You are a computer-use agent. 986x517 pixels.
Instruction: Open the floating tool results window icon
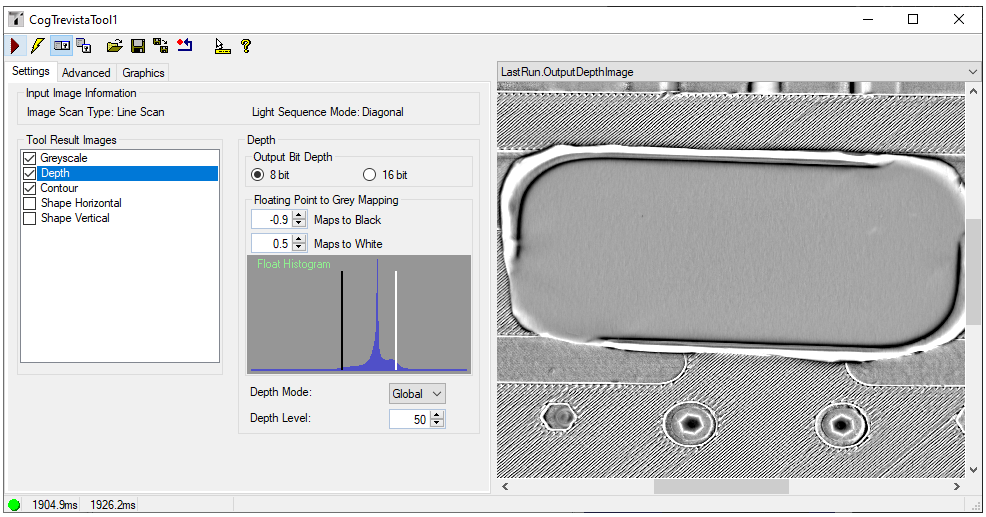coord(85,46)
